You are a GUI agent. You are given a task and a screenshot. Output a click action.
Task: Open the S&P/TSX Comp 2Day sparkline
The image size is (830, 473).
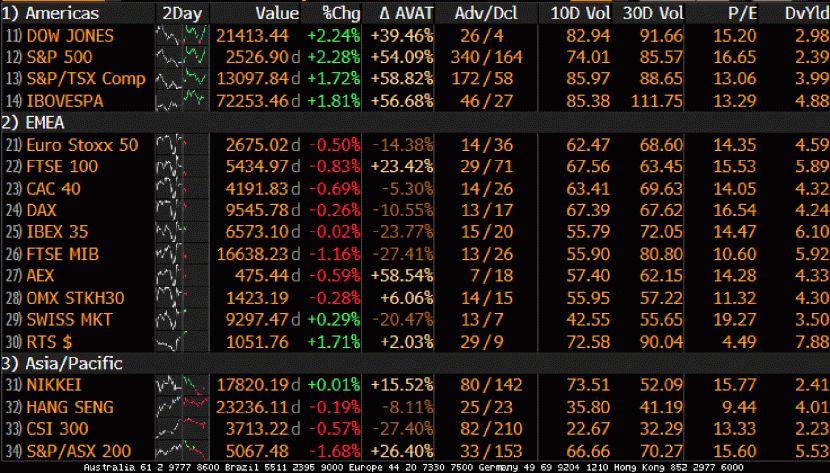[182, 79]
